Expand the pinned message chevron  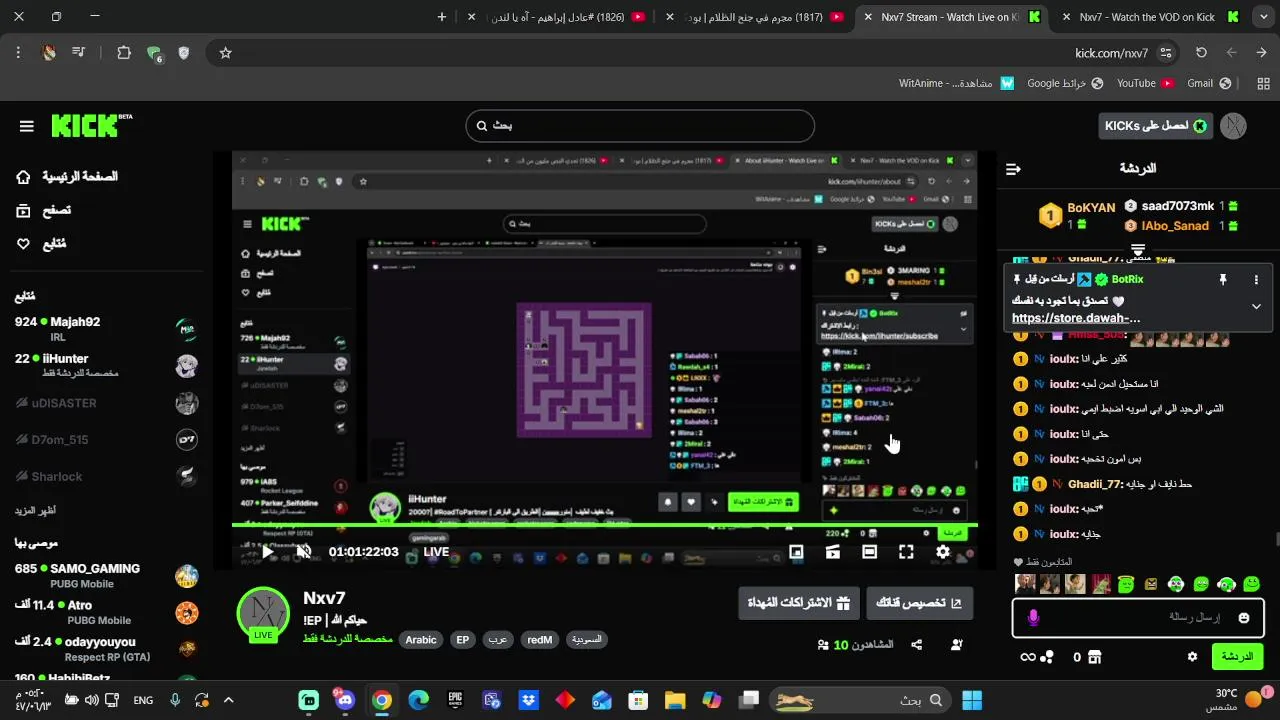click(1256, 307)
